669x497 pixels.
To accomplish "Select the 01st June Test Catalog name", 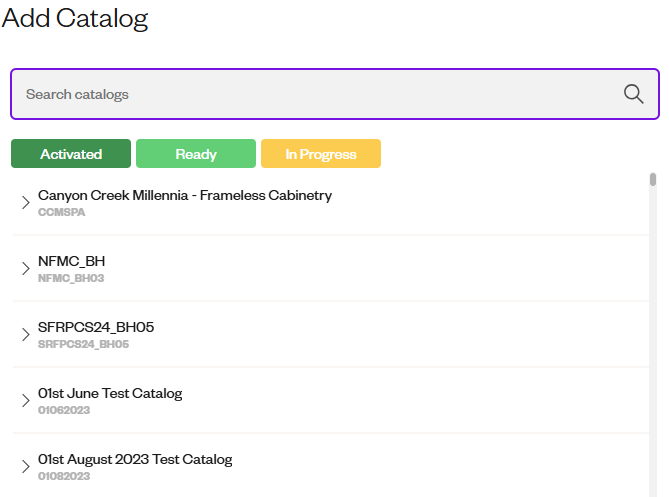I will pyautogui.click(x=110, y=393).
